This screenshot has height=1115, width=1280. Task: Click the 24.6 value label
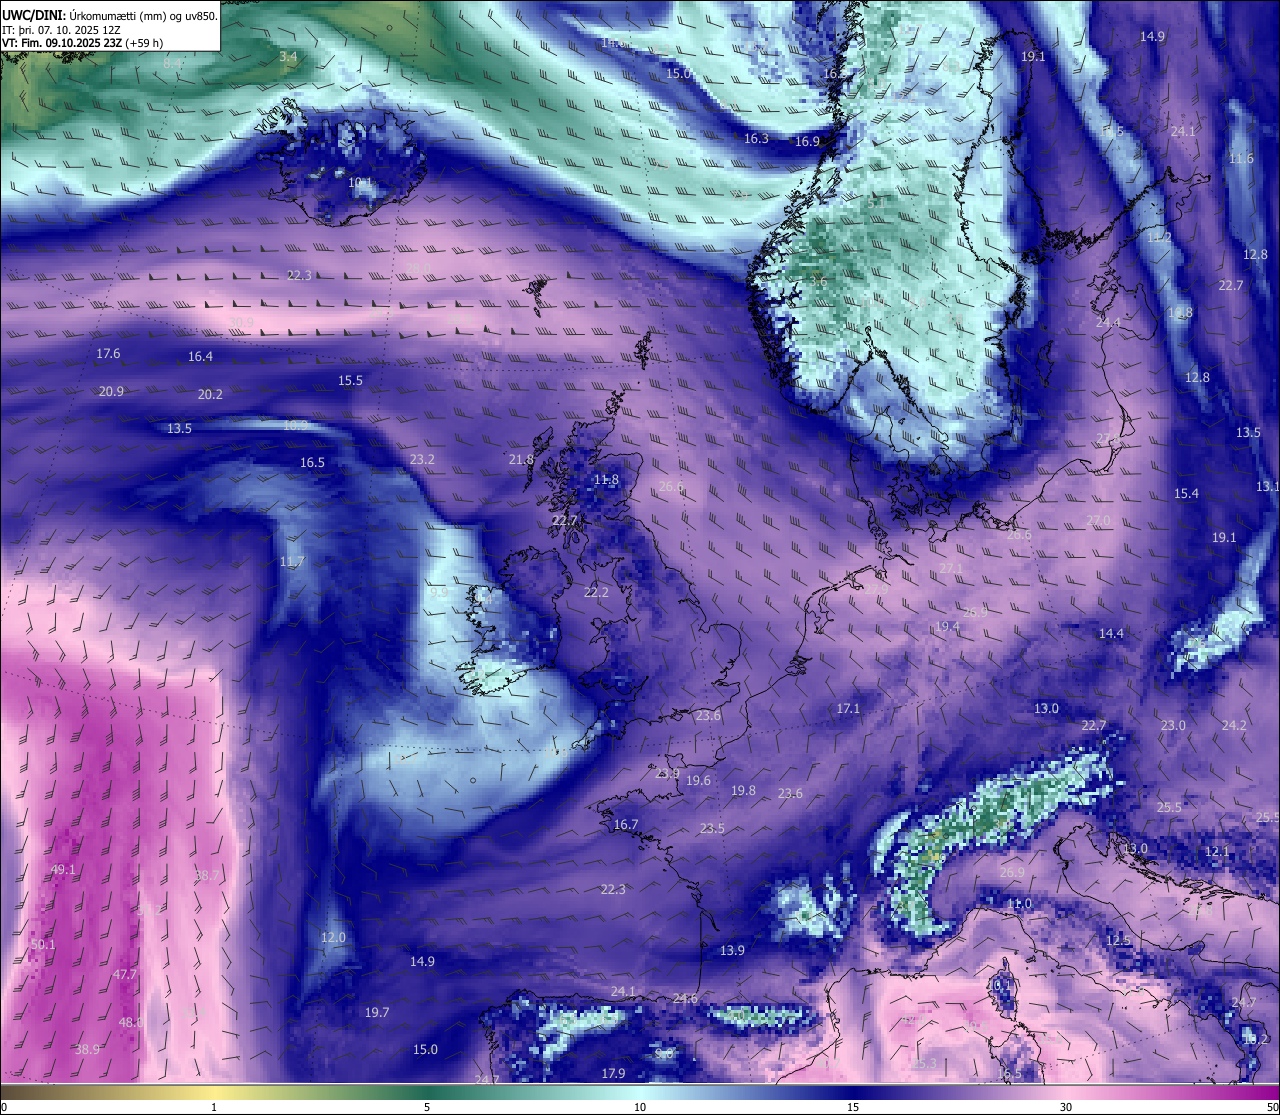685,999
